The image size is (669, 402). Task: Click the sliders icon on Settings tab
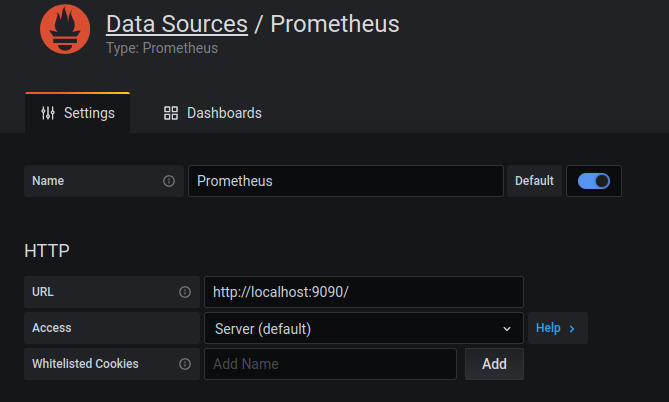tap(48, 113)
